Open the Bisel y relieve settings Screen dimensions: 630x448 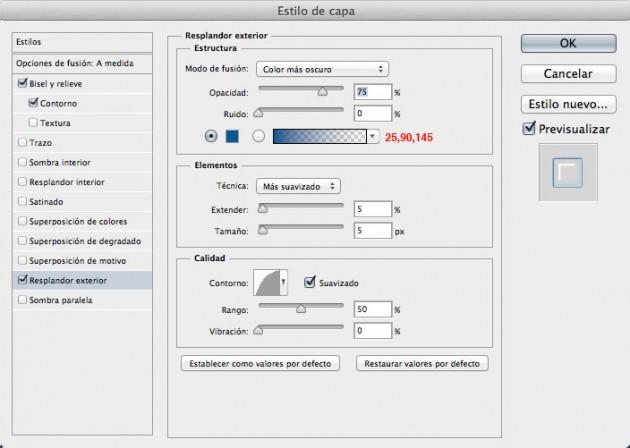click(x=55, y=84)
